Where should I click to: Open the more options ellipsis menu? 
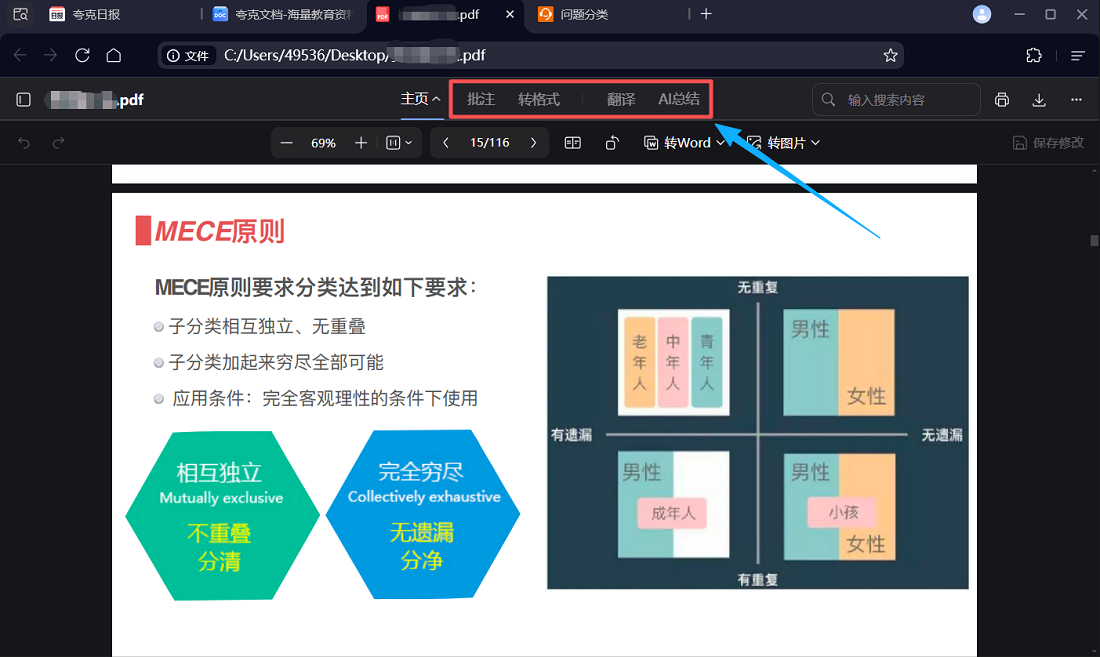tap(1076, 100)
